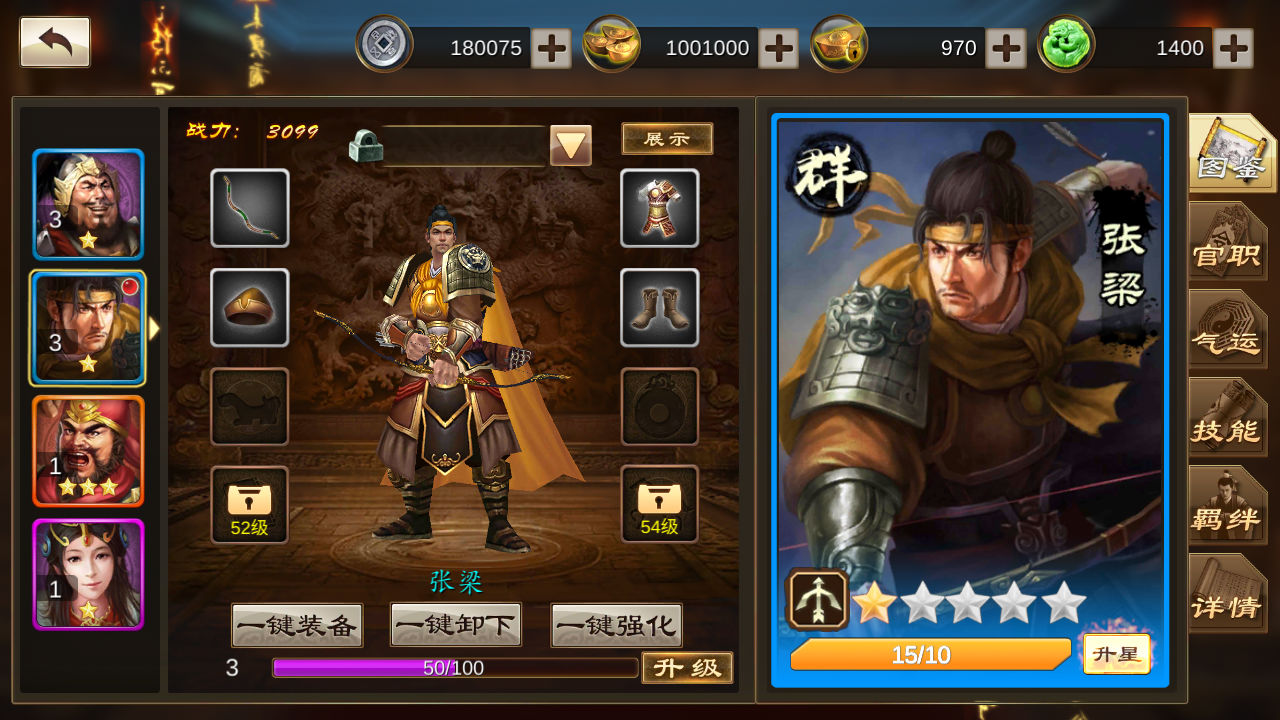This screenshot has width=1280, height=720.
Task: Add jade currency with plus button
Action: tap(1233, 48)
